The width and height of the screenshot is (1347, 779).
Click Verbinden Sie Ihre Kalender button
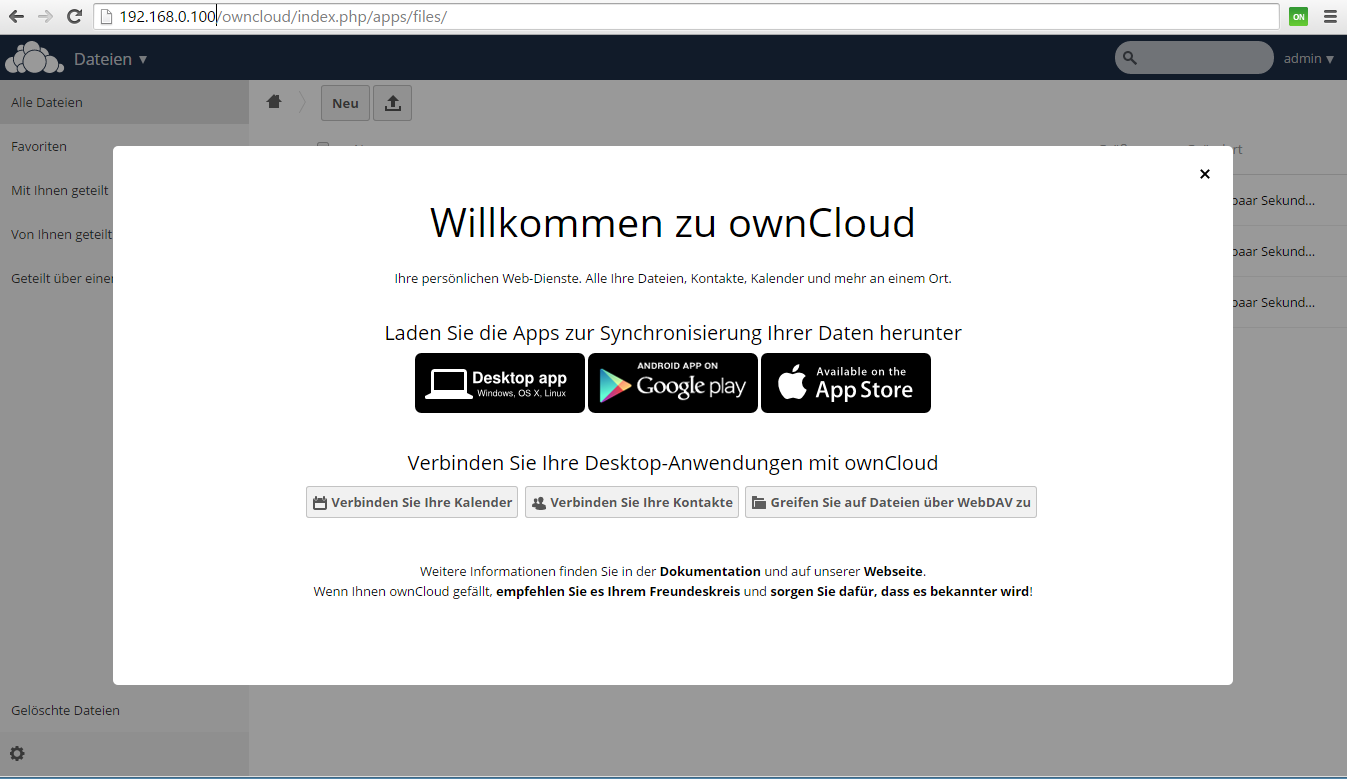click(412, 502)
